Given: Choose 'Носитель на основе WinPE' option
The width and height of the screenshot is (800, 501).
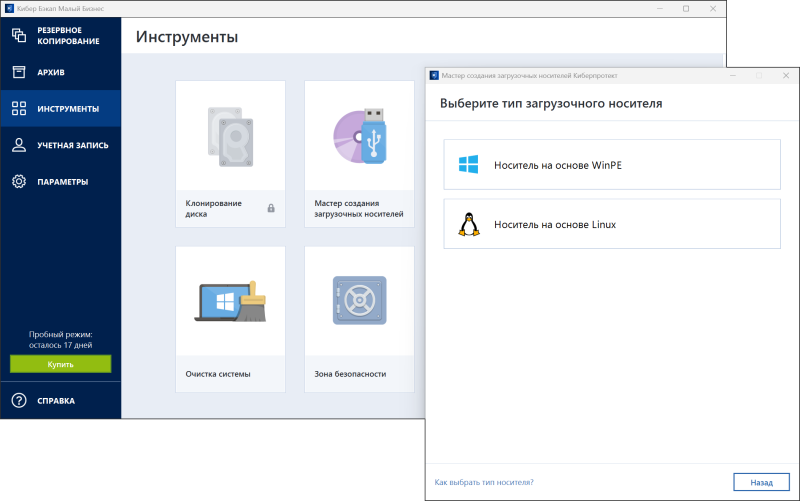Looking at the screenshot, I should [611, 165].
